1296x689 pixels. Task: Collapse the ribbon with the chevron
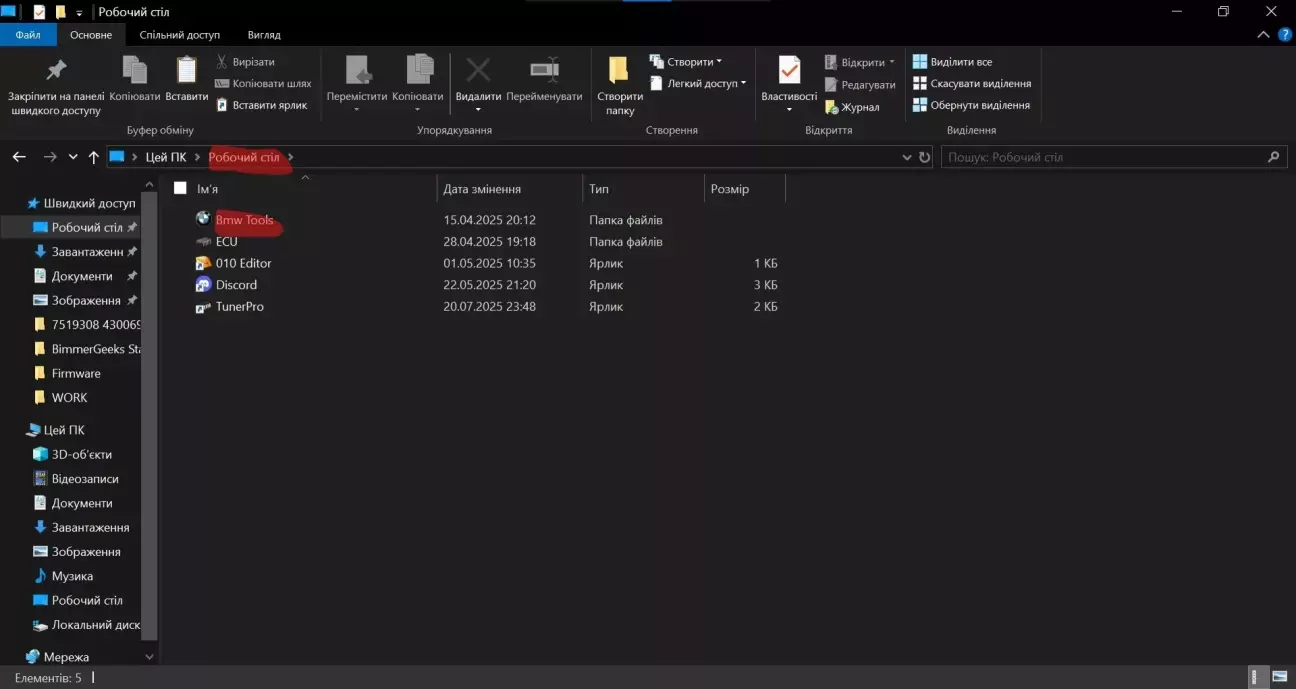click(x=1262, y=35)
